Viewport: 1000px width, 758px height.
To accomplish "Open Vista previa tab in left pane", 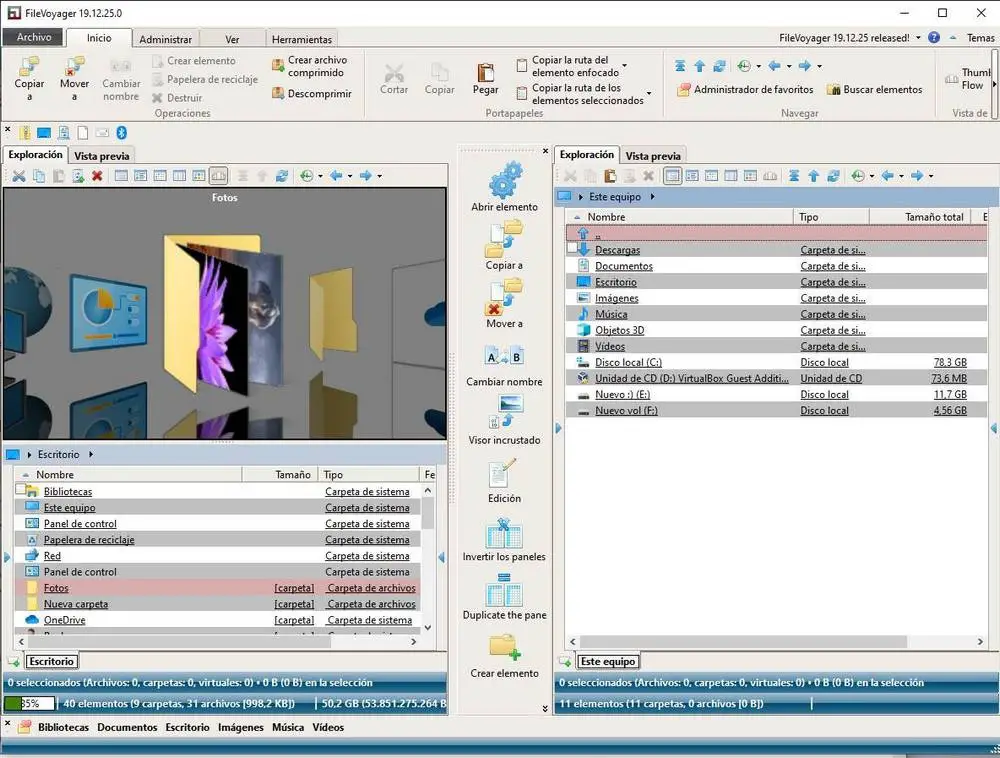I will pyautogui.click(x=101, y=156).
